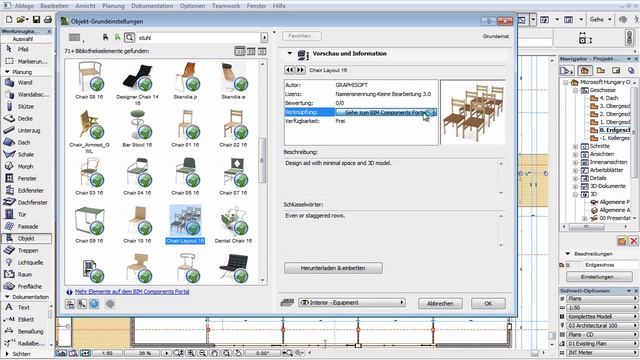The image size is (640, 360).
Task: Choose the Freifläche mesh tool
Action: pyautogui.click(x=29, y=287)
